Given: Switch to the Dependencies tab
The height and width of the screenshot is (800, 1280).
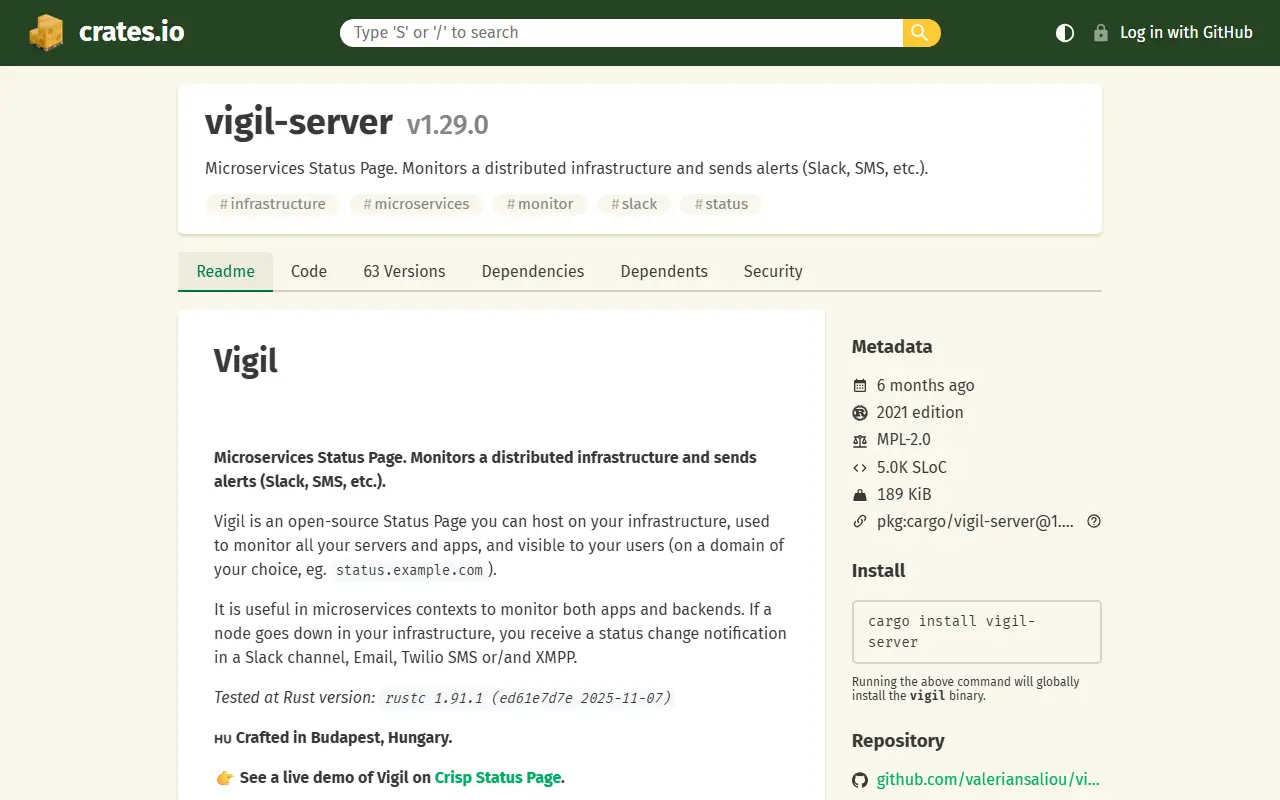Looking at the screenshot, I should 533,271.
